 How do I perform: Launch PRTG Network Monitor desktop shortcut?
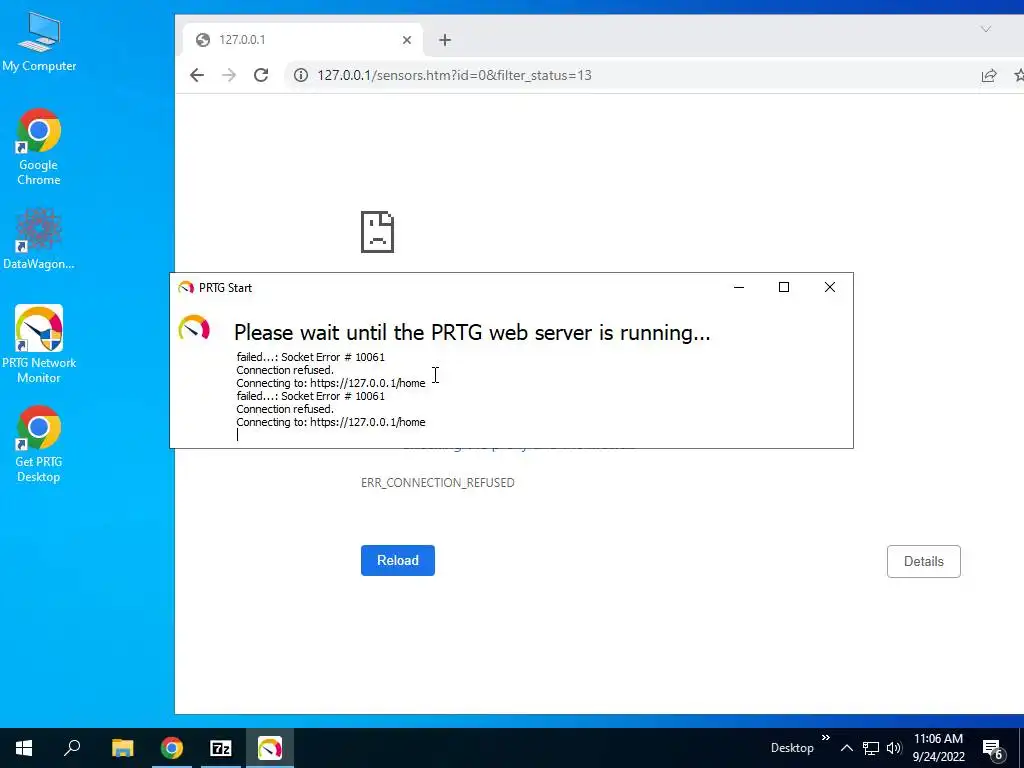click(39, 344)
